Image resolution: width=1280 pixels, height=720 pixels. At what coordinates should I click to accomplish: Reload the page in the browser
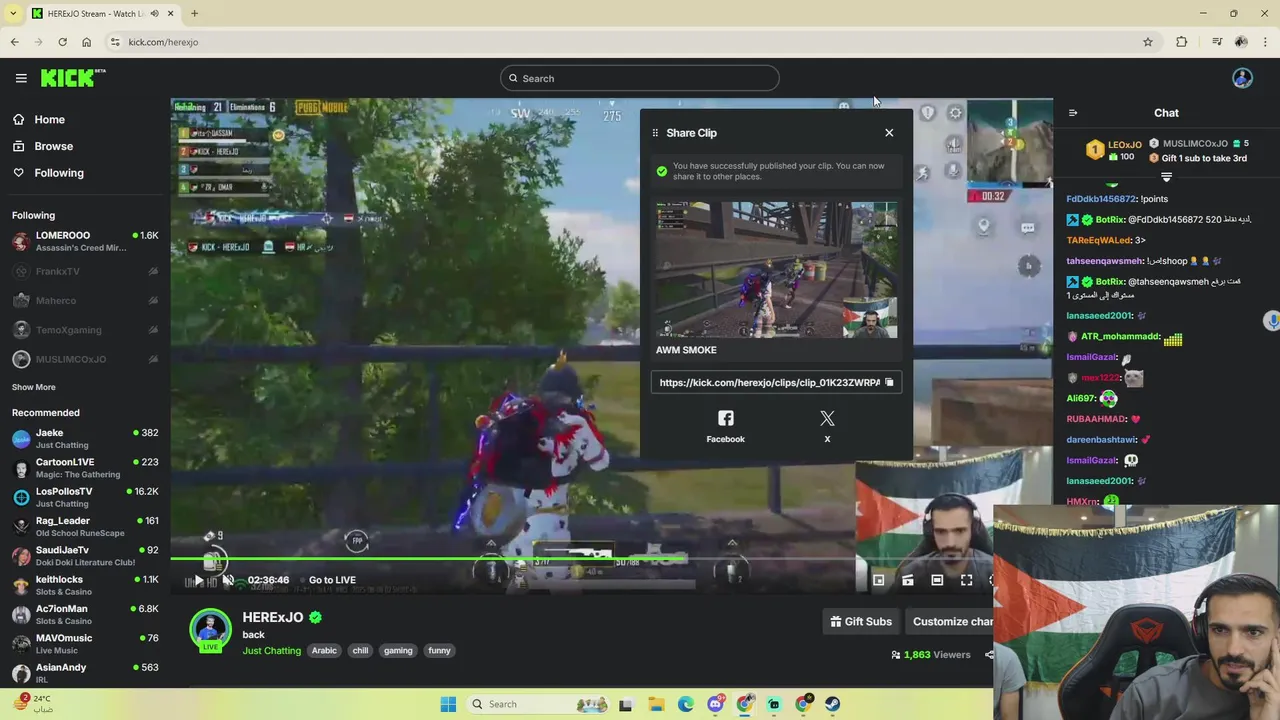(62, 42)
